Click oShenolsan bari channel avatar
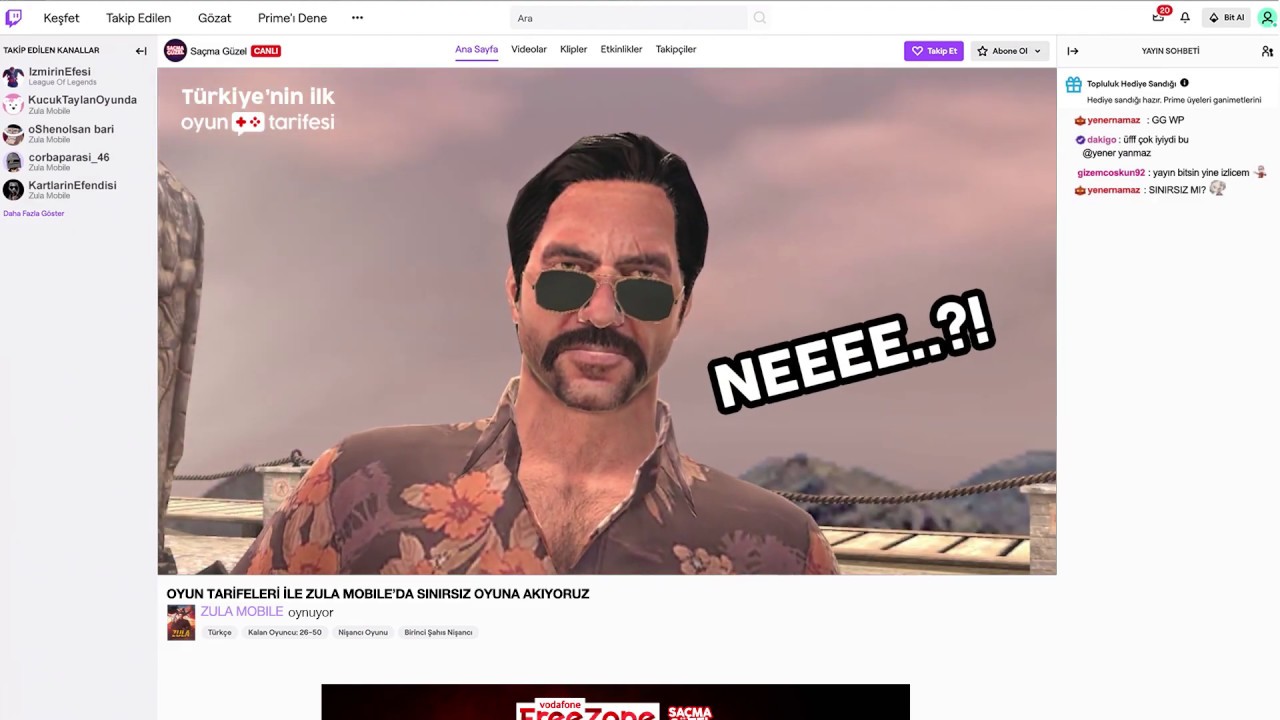Screen dimensions: 1280x720 pyautogui.click(x=13, y=134)
